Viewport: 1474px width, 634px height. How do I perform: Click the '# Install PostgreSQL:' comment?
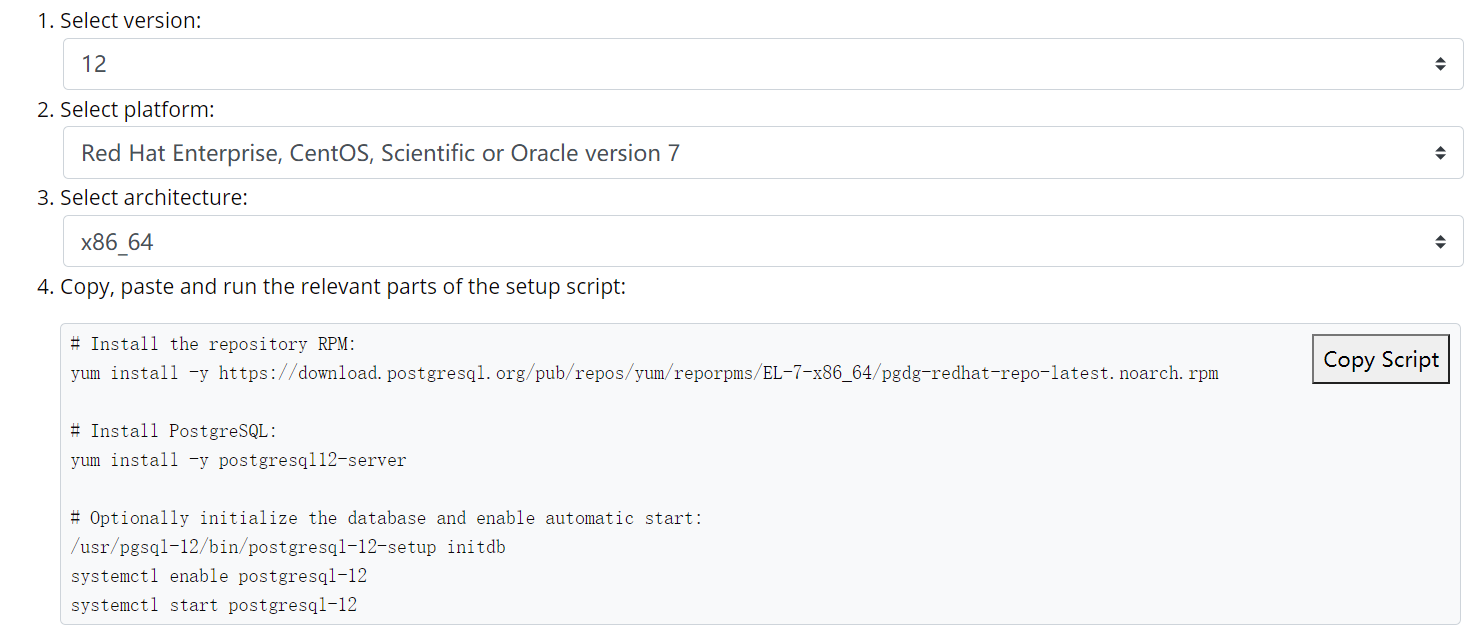173,431
